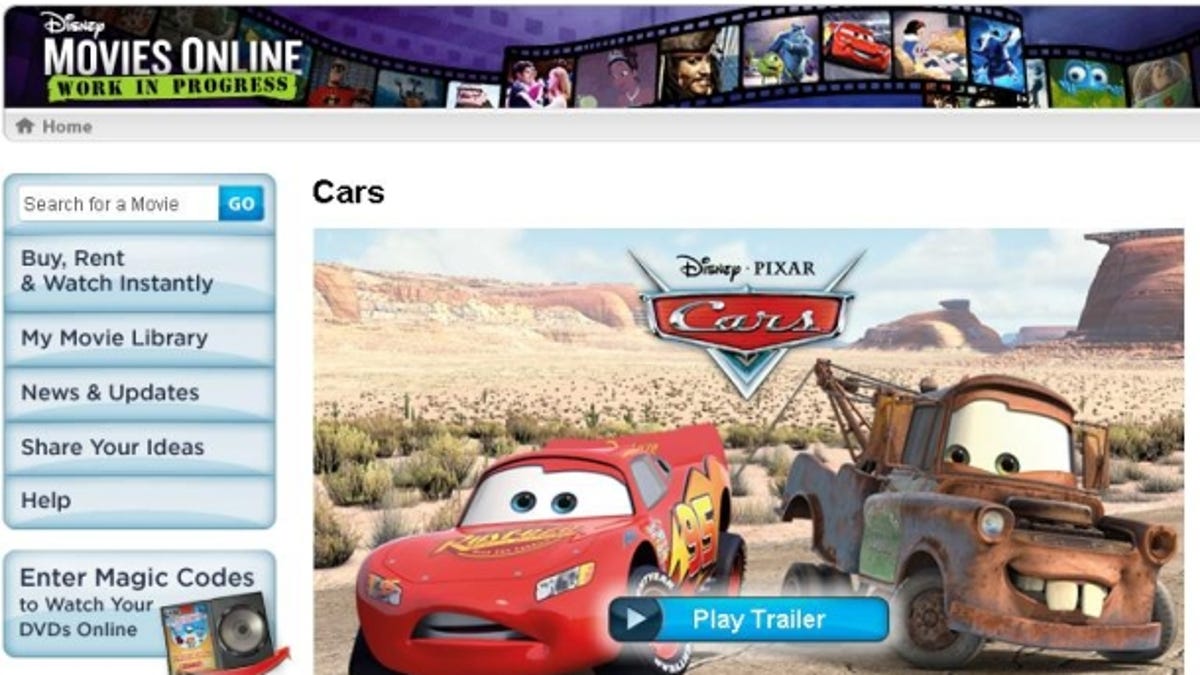
Task: Open News & Updates section
Action: pos(139,392)
